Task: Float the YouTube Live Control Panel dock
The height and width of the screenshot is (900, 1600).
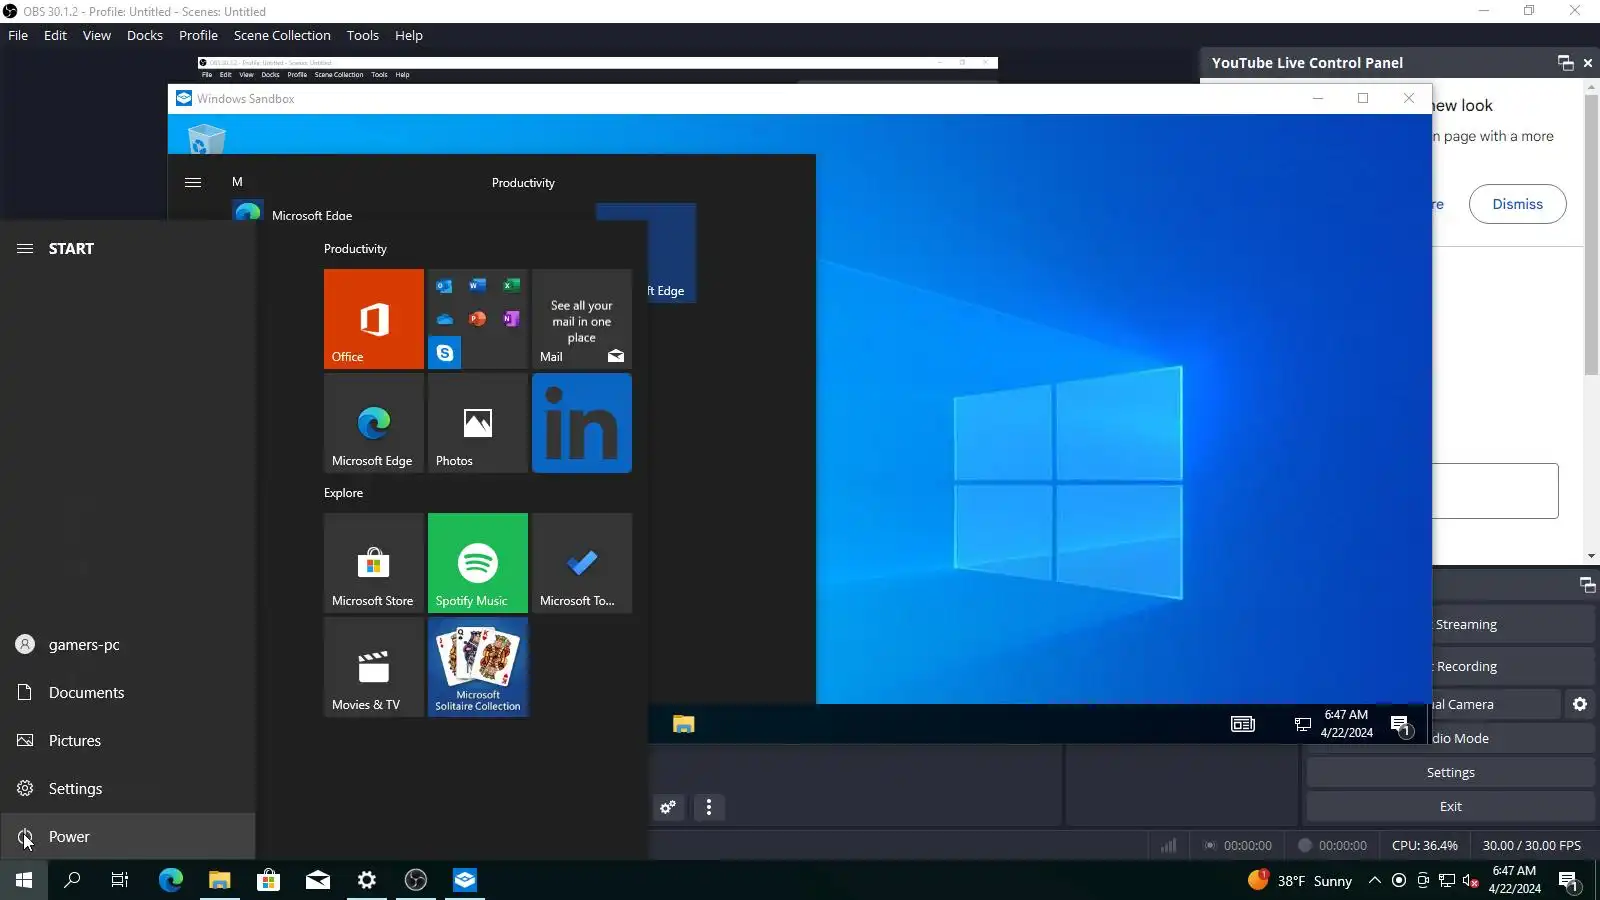Action: point(1566,63)
